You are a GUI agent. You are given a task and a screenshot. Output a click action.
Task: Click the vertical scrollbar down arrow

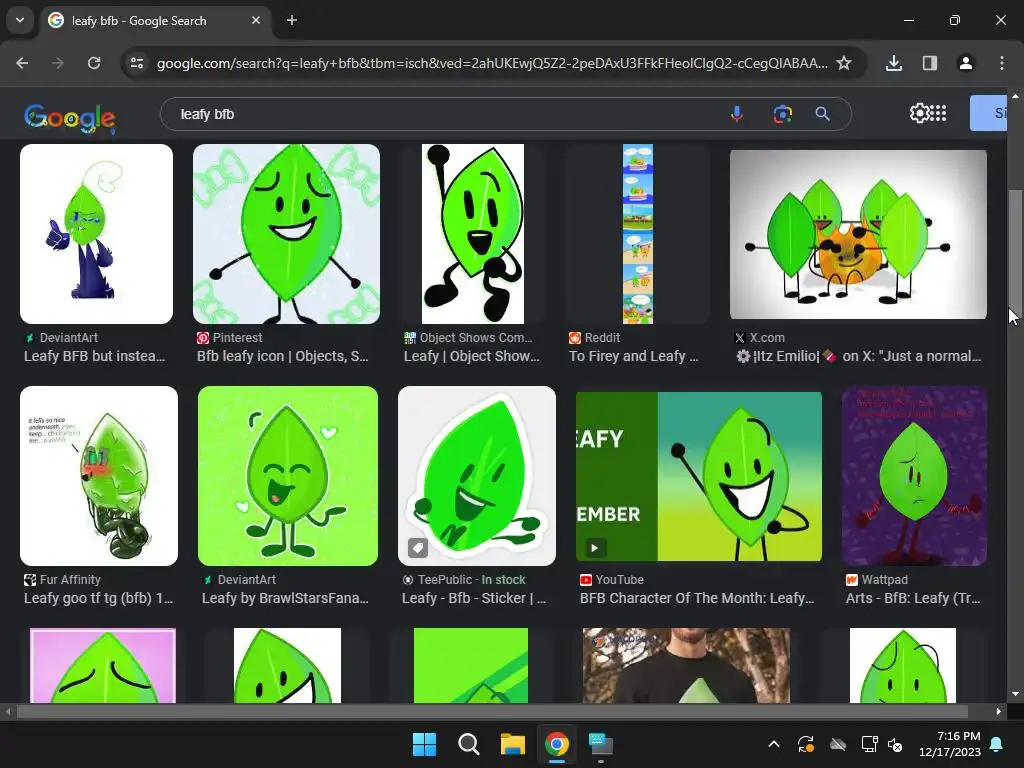pos(1015,694)
